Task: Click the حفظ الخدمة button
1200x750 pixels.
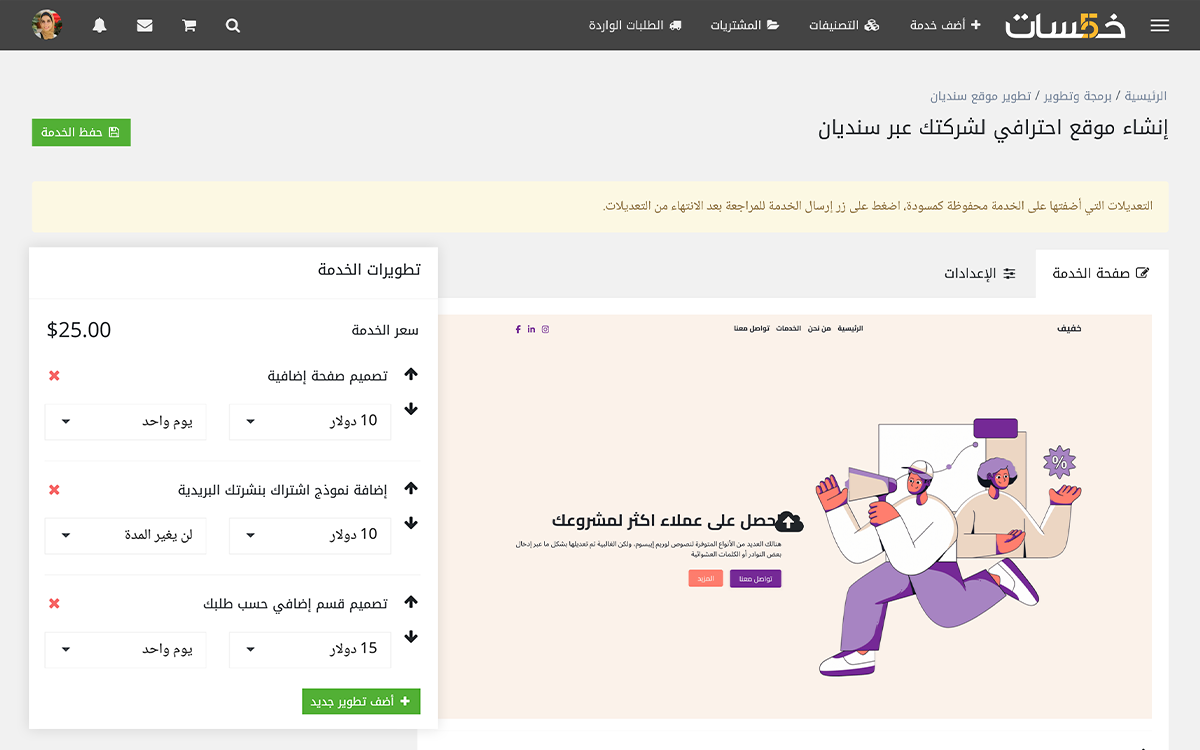Action: [81, 132]
